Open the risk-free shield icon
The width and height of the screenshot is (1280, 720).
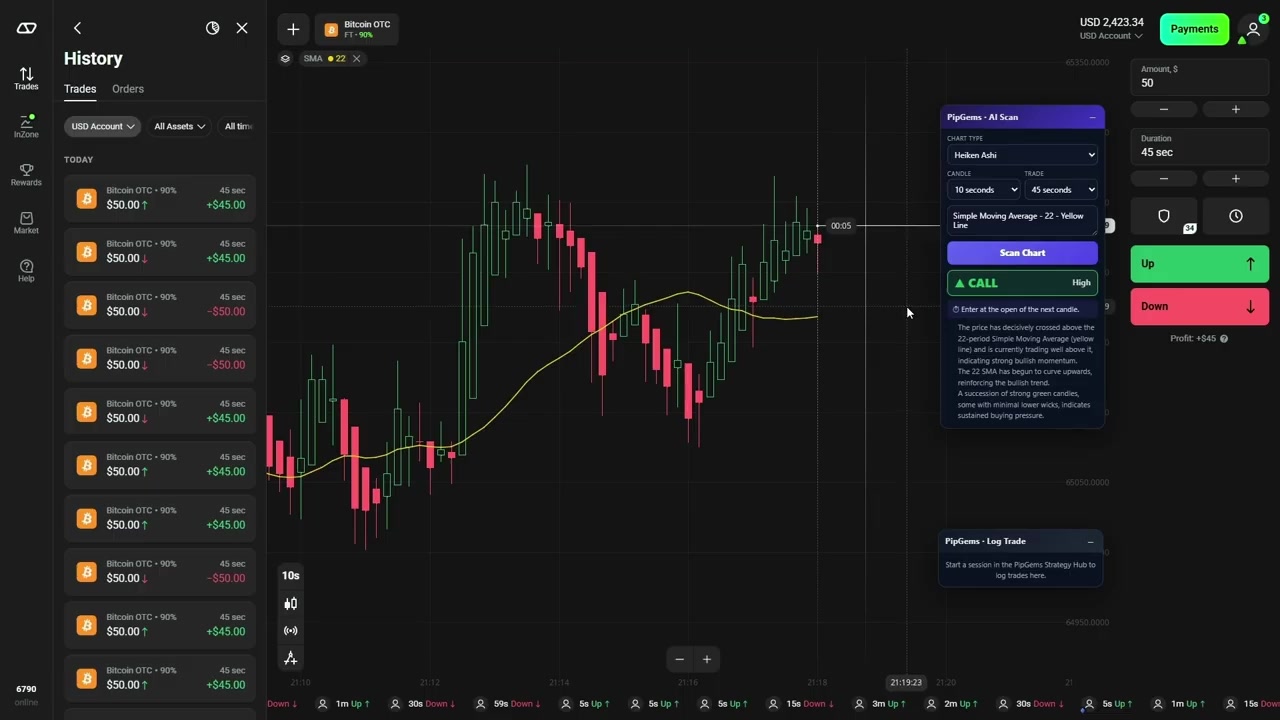(1164, 216)
